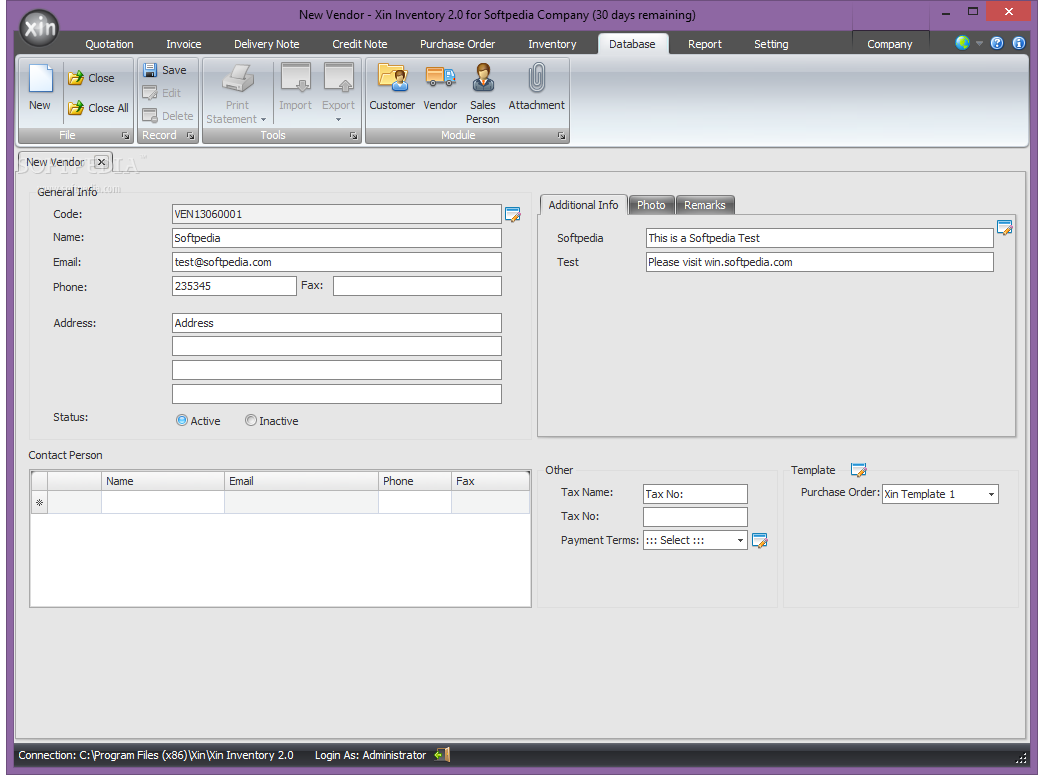Click the Email column header in Contact Person
The height and width of the screenshot is (775, 1038).
(x=301, y=481)
